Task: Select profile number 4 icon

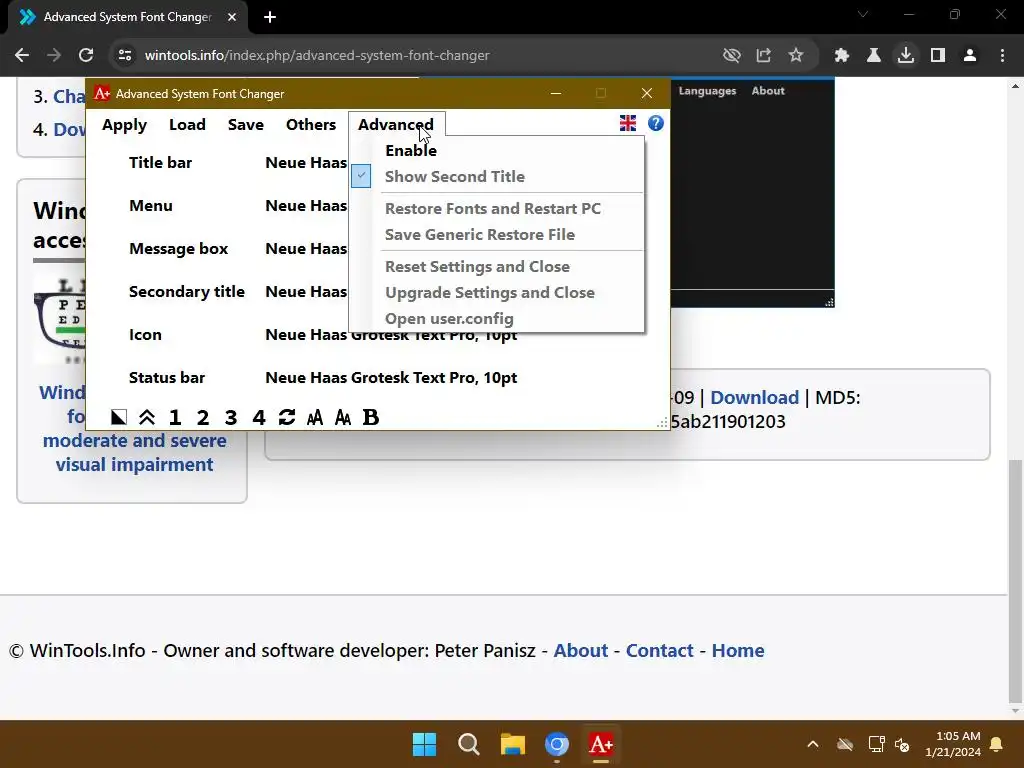Action: tap(259, 417)
